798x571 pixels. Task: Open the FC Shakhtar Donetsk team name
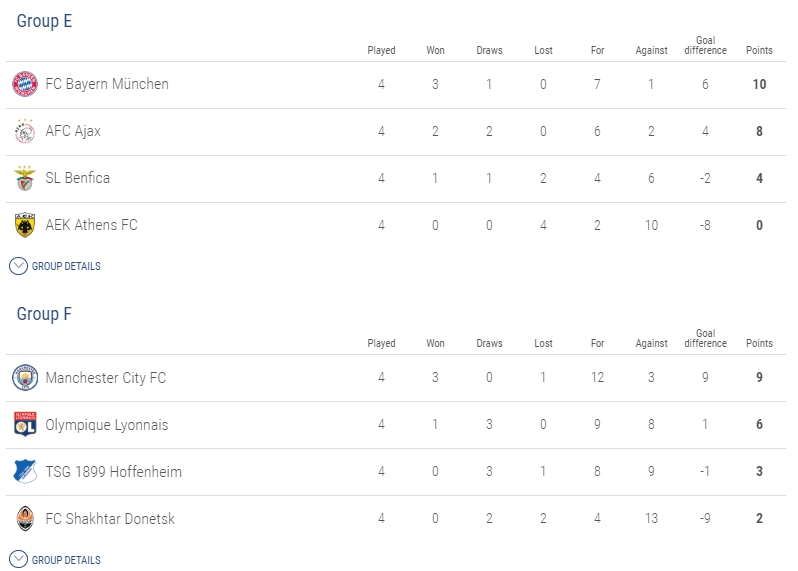tap(112, 519)
